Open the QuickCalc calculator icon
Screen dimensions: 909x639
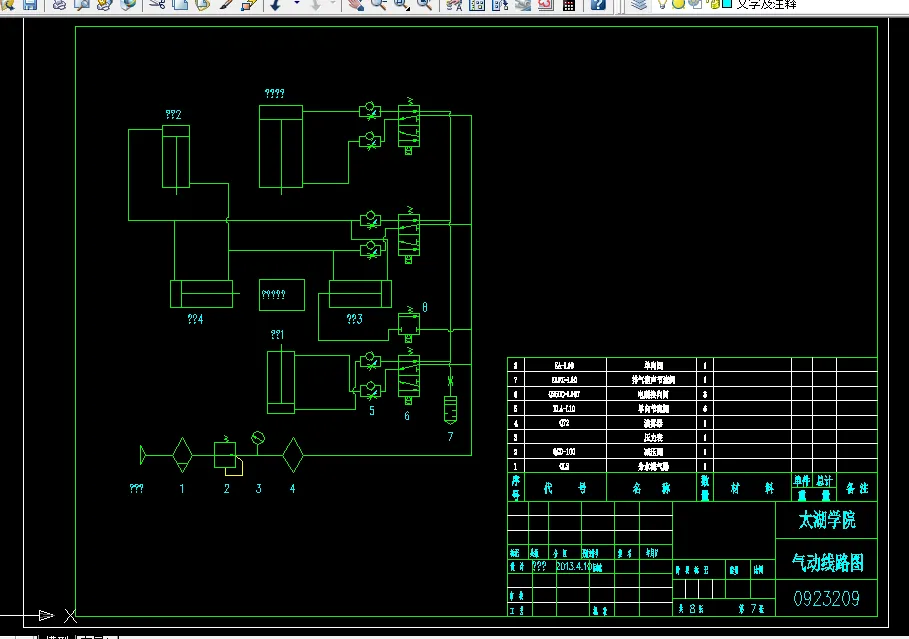pos(569,5)
